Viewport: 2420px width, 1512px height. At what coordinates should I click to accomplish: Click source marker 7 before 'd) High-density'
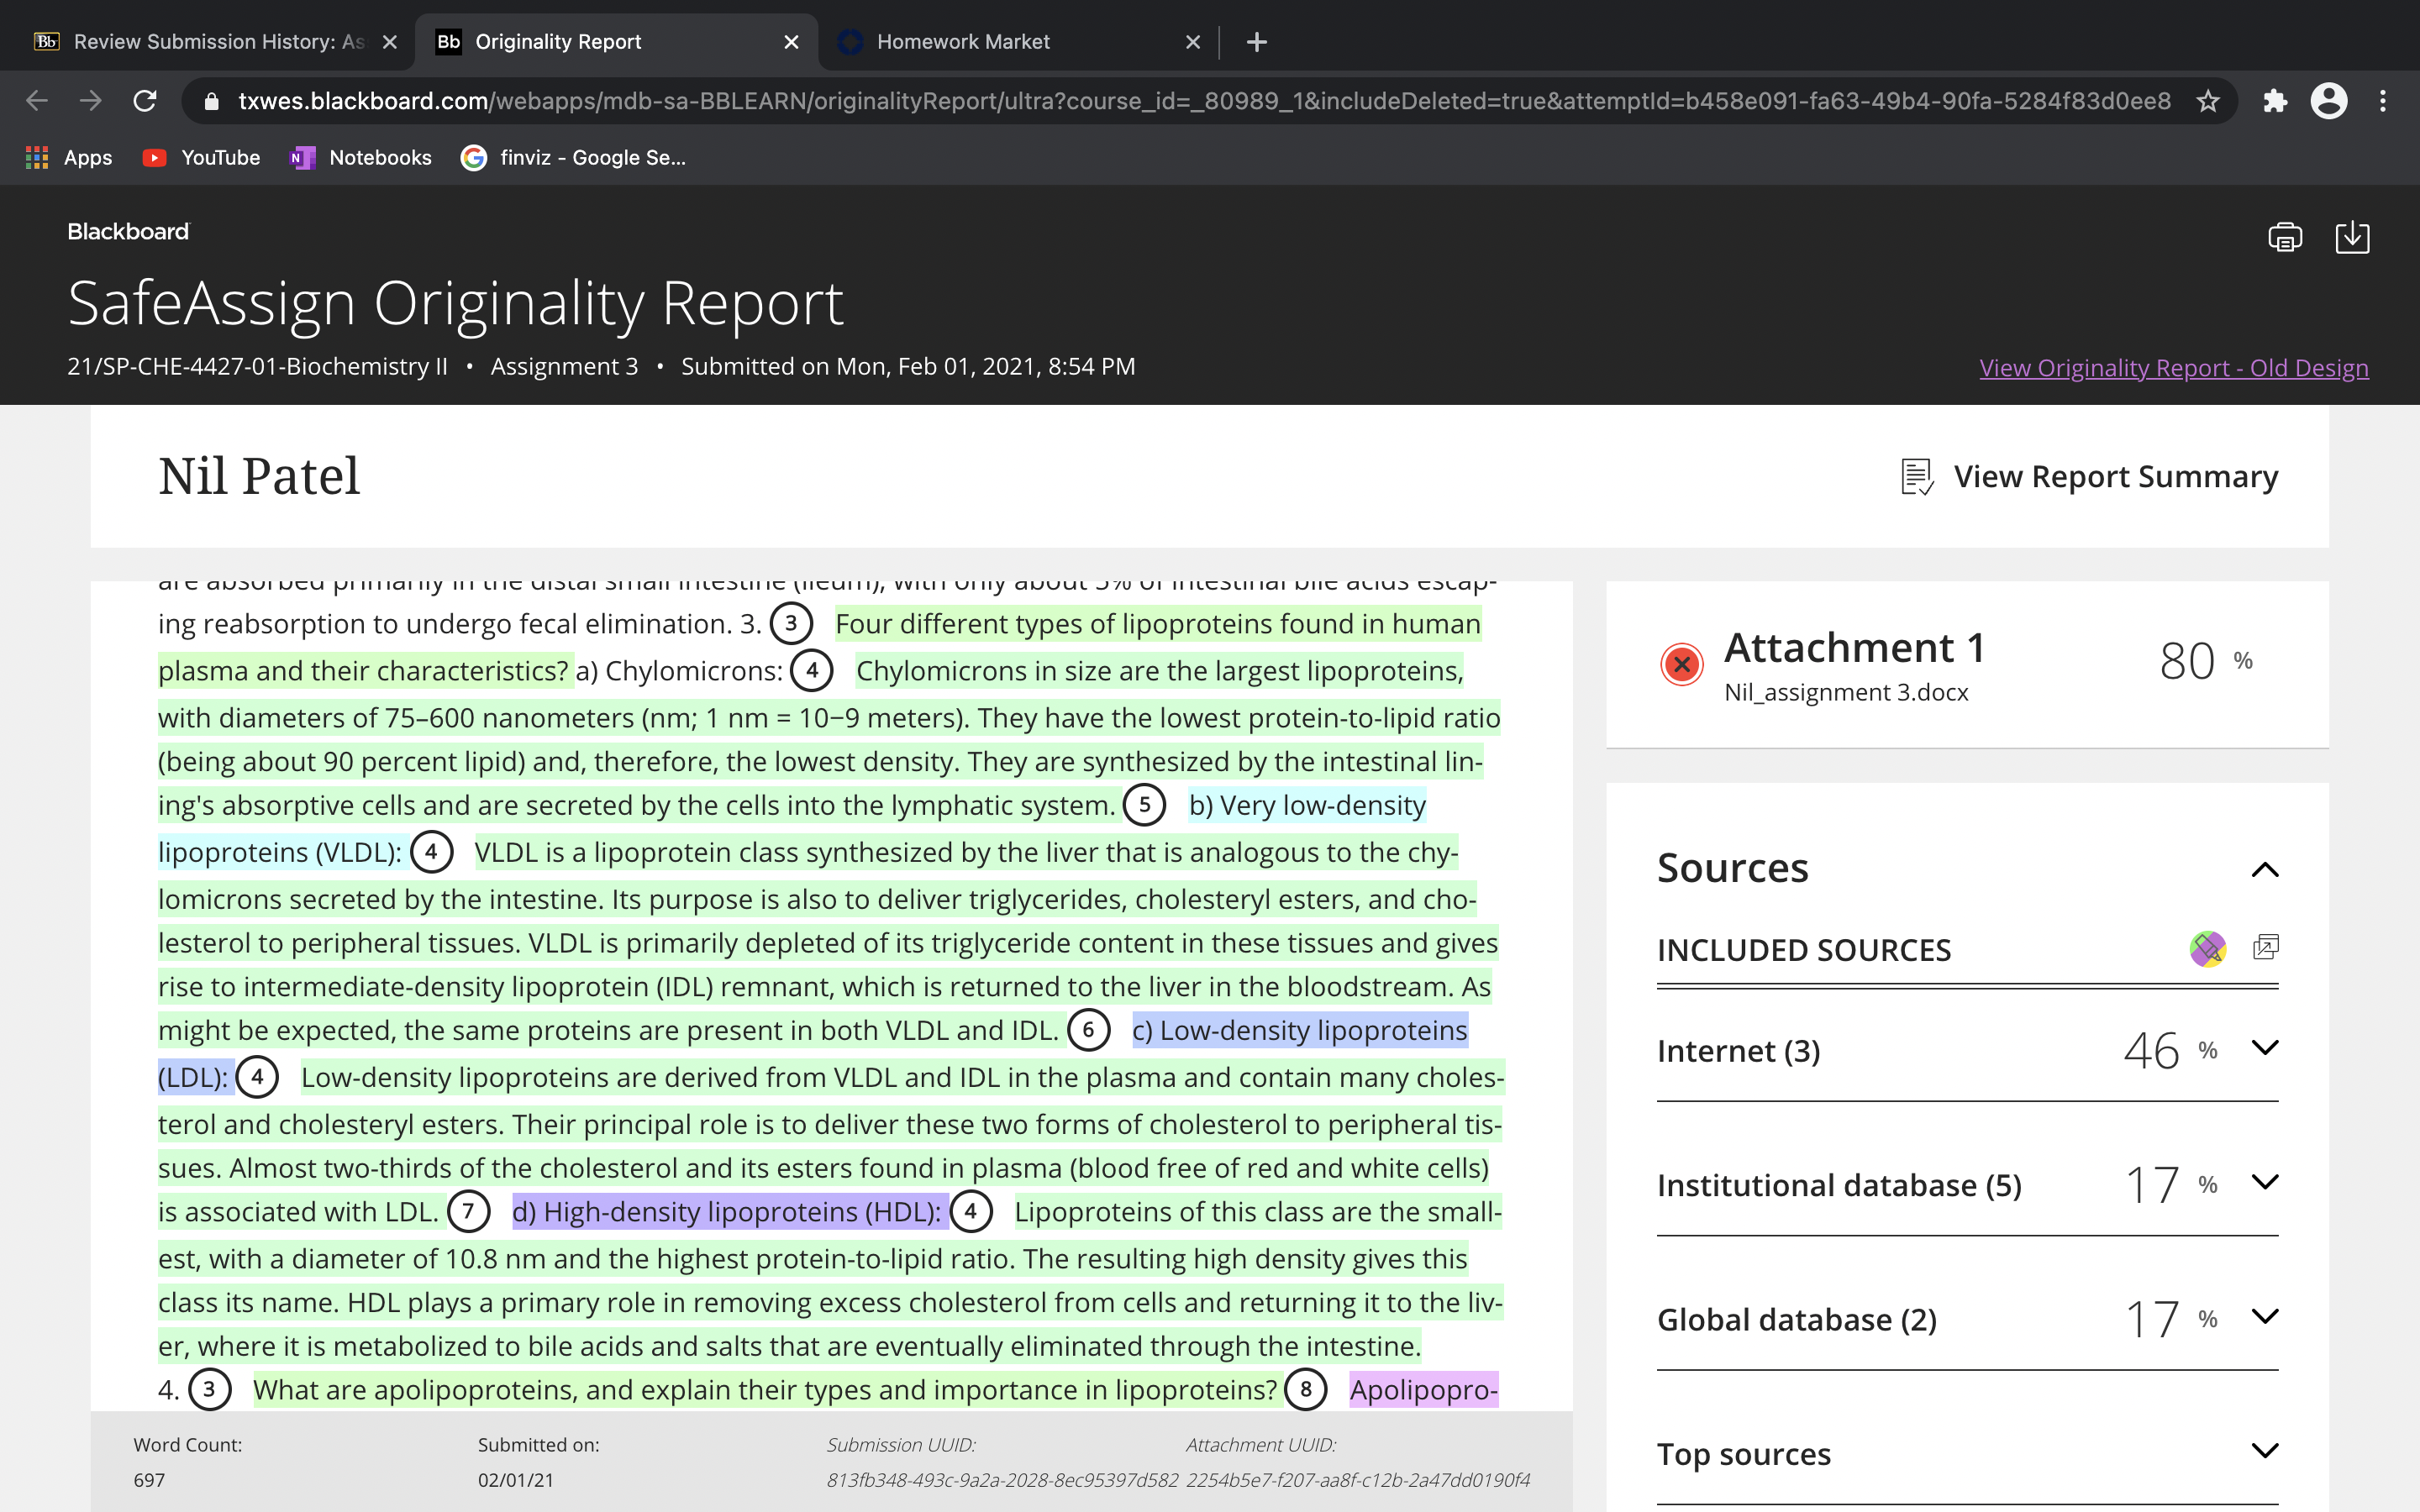coord(468,1212)
